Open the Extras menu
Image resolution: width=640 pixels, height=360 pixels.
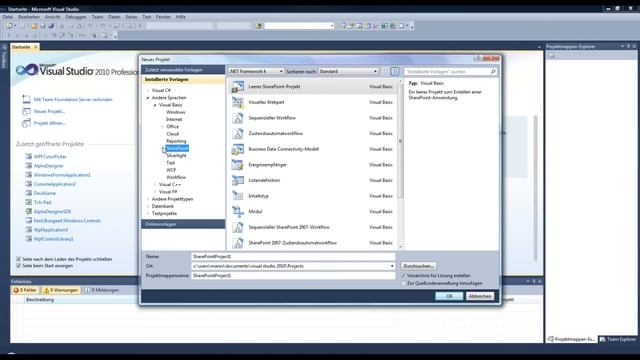[x=131, y=17]
